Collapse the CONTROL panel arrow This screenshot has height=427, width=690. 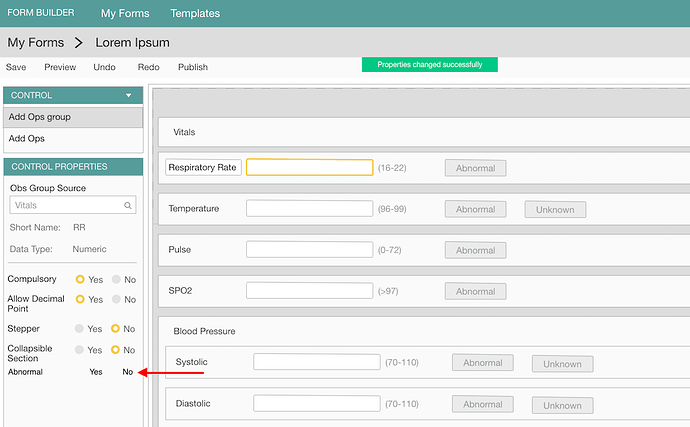pyautogui.click(x=128, y=95)
